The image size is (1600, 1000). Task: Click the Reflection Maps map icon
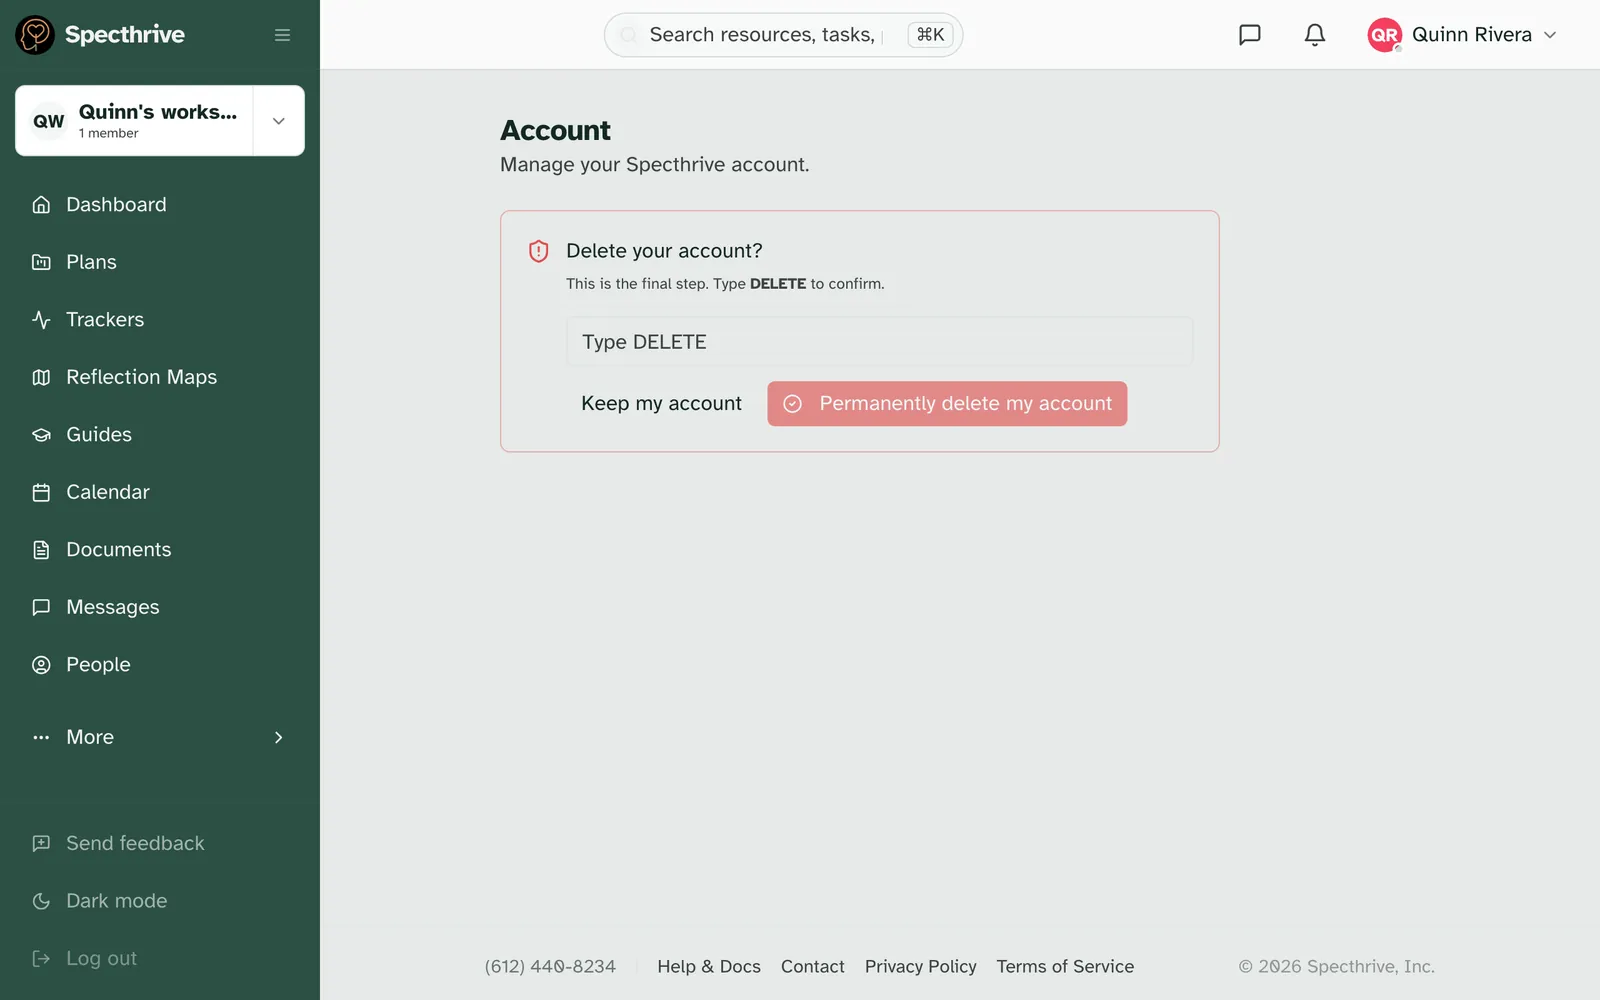point(41,377)
